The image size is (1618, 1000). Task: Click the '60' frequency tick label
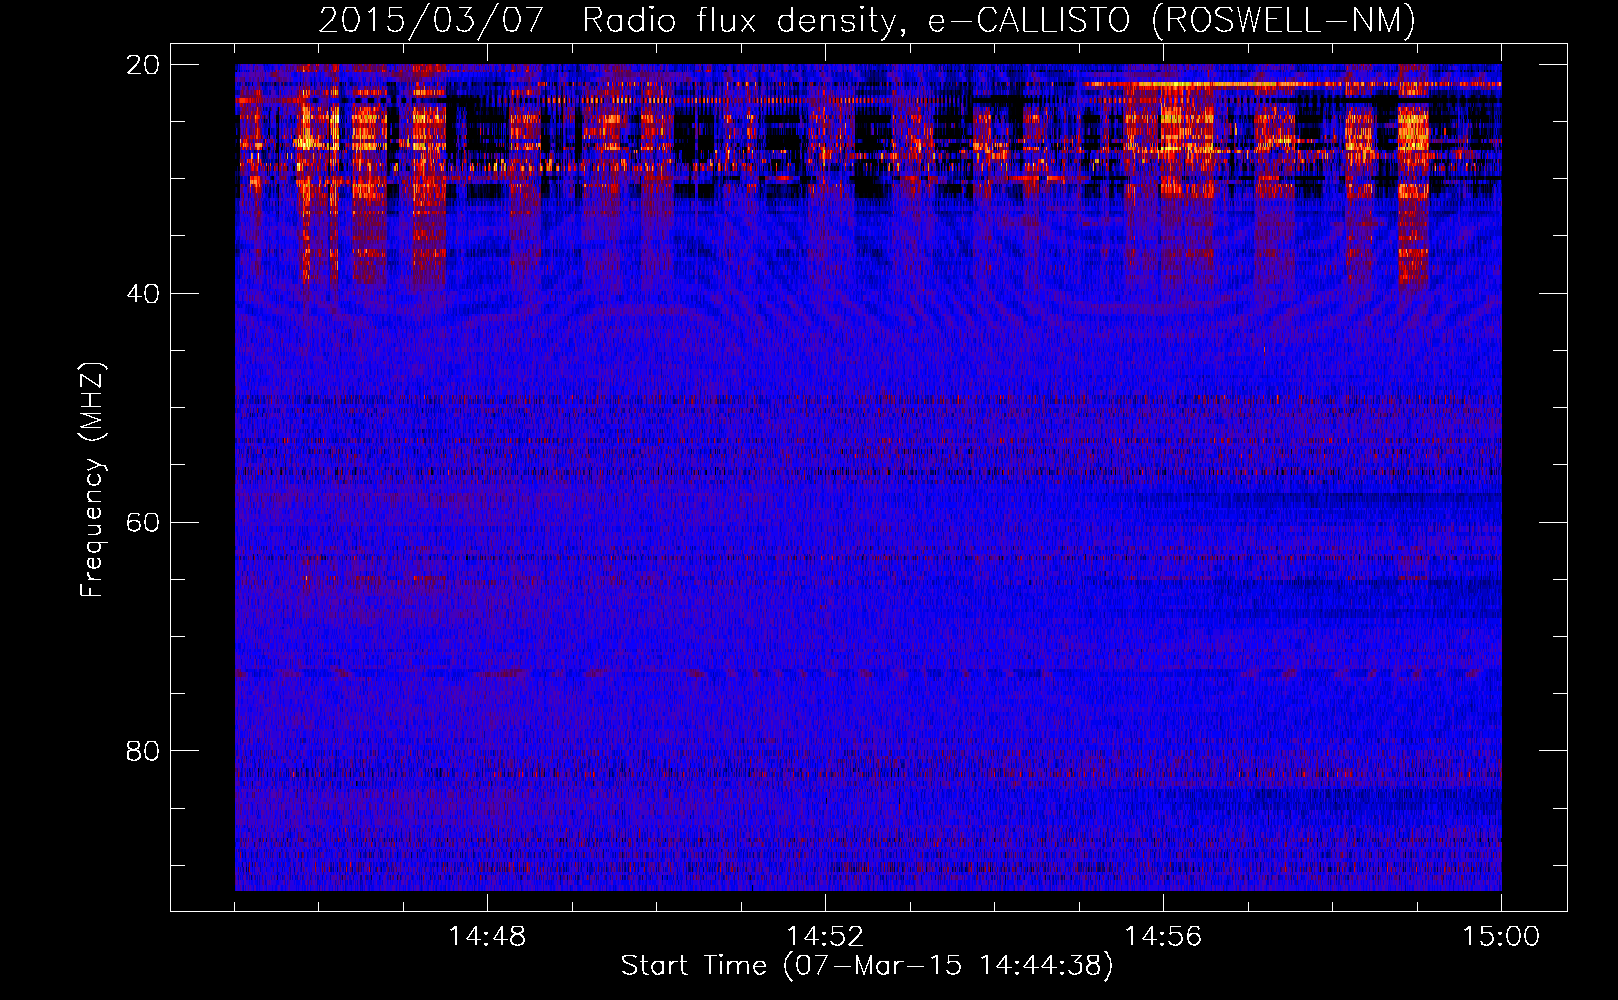pyautogui.click(x=143, y=523)
